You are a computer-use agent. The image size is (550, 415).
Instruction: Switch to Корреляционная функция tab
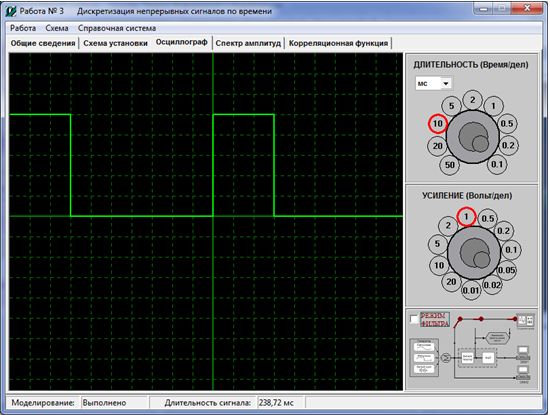click(x=338, y=43)
